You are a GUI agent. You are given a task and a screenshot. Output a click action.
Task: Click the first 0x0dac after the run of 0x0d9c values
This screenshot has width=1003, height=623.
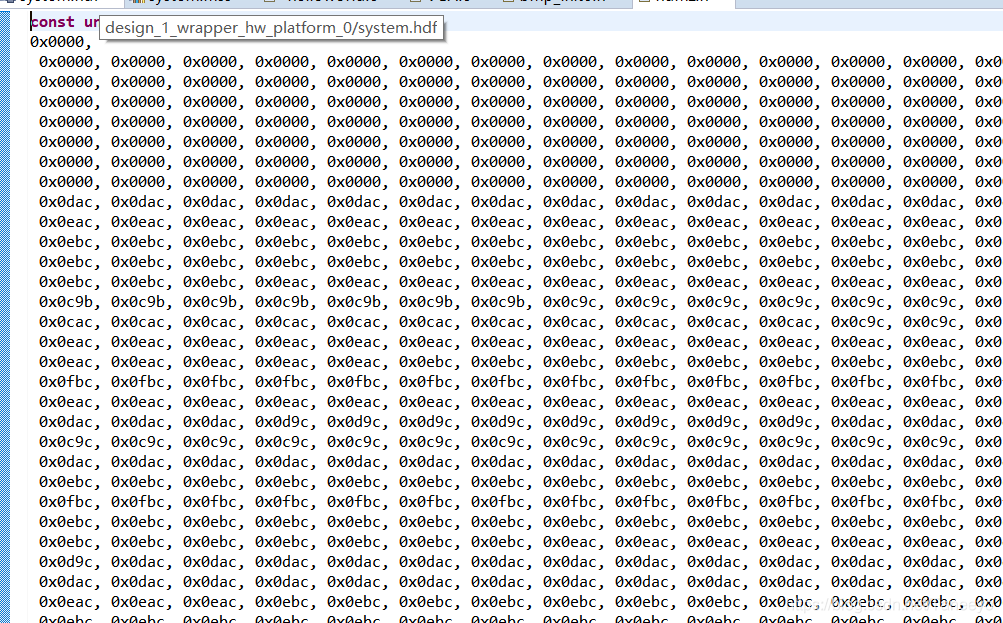tap(858, 422)
